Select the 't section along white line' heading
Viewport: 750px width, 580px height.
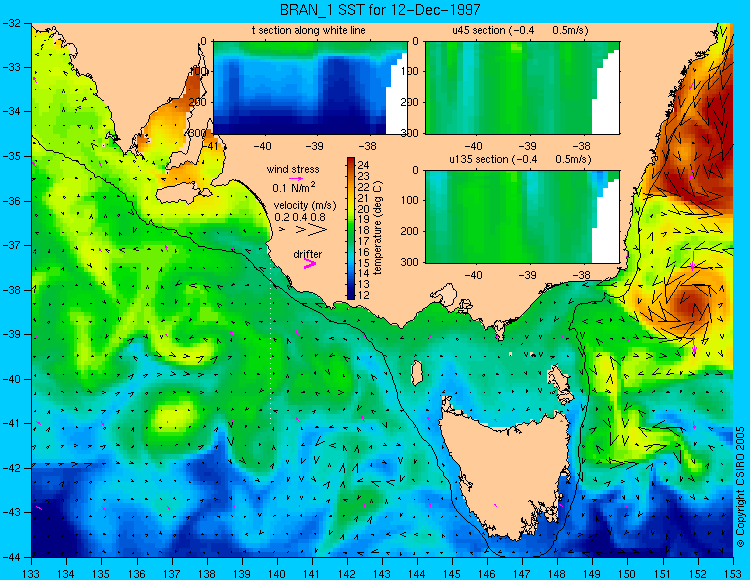(x=309, y=30)
